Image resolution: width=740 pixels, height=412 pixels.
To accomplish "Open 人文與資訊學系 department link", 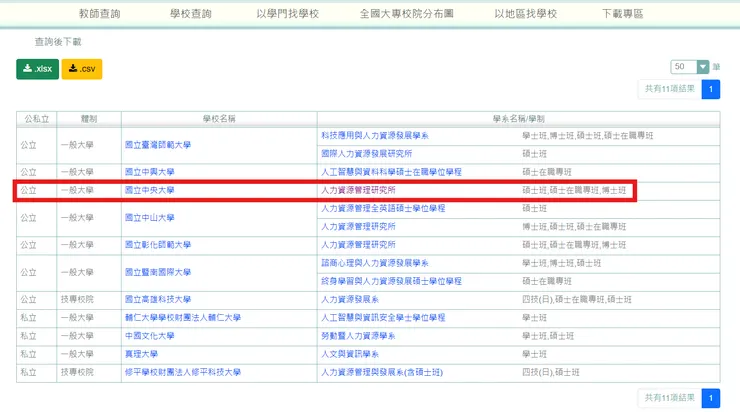I will pos(350,354).
